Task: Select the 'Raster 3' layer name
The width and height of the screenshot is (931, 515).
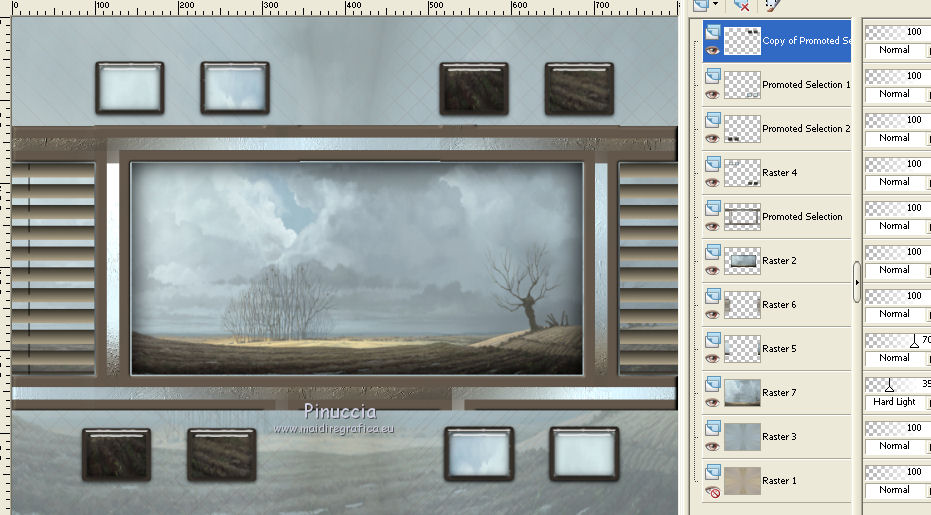Action: [780, 436]
